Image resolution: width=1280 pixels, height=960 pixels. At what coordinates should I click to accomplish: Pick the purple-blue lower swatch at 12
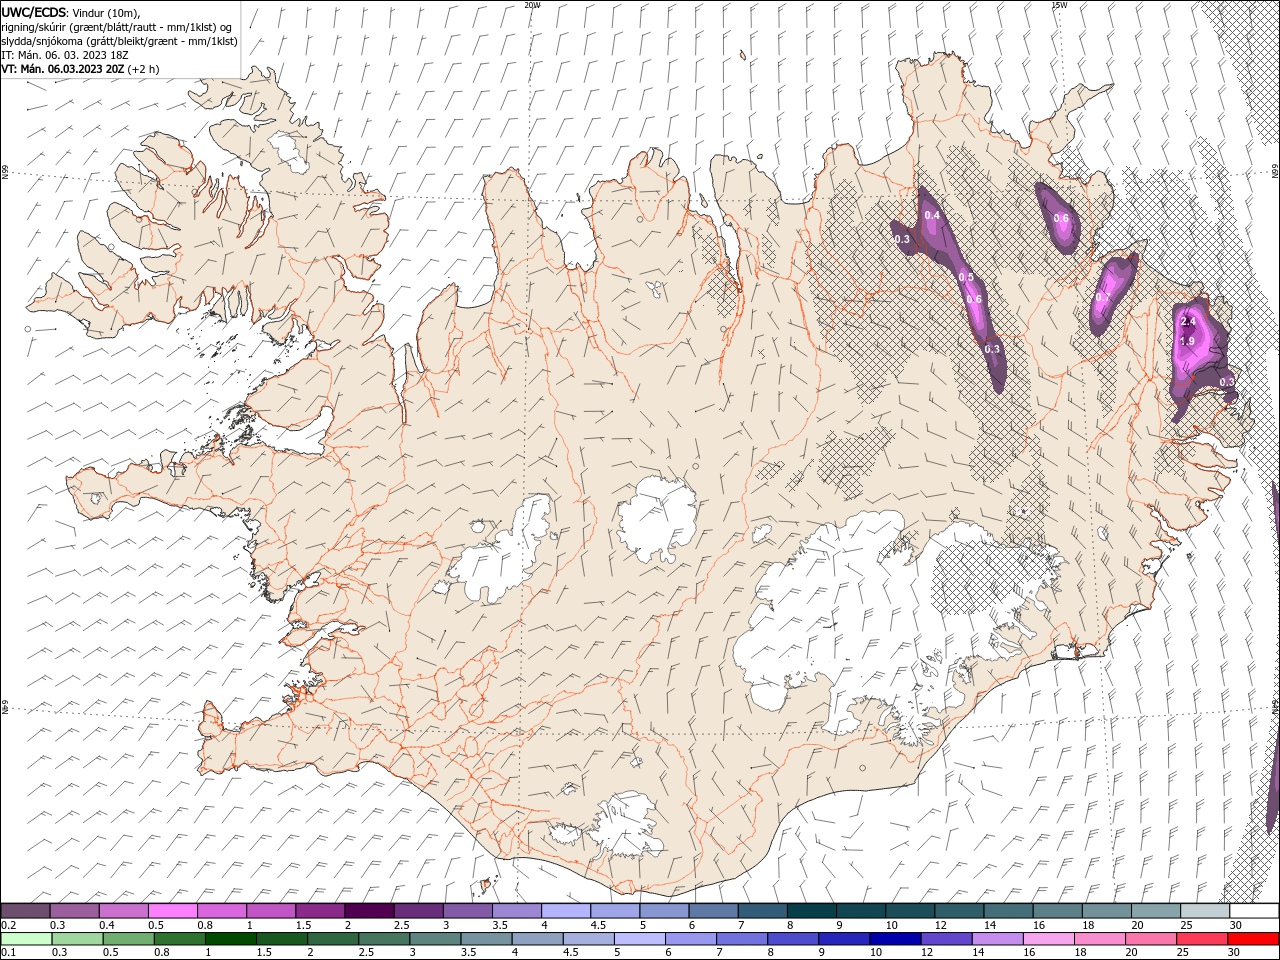947,939
